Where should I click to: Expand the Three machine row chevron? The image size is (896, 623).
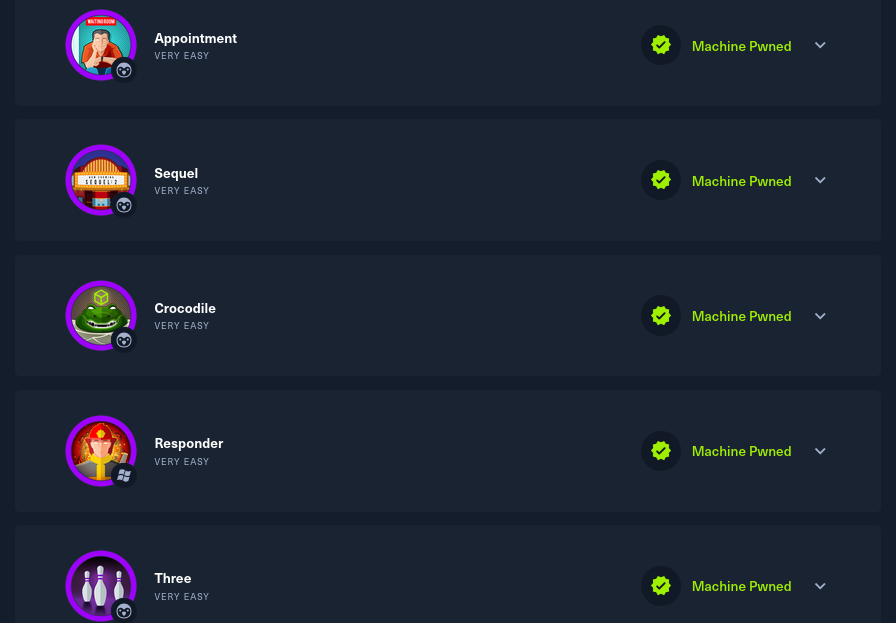[x=820, y=586]
